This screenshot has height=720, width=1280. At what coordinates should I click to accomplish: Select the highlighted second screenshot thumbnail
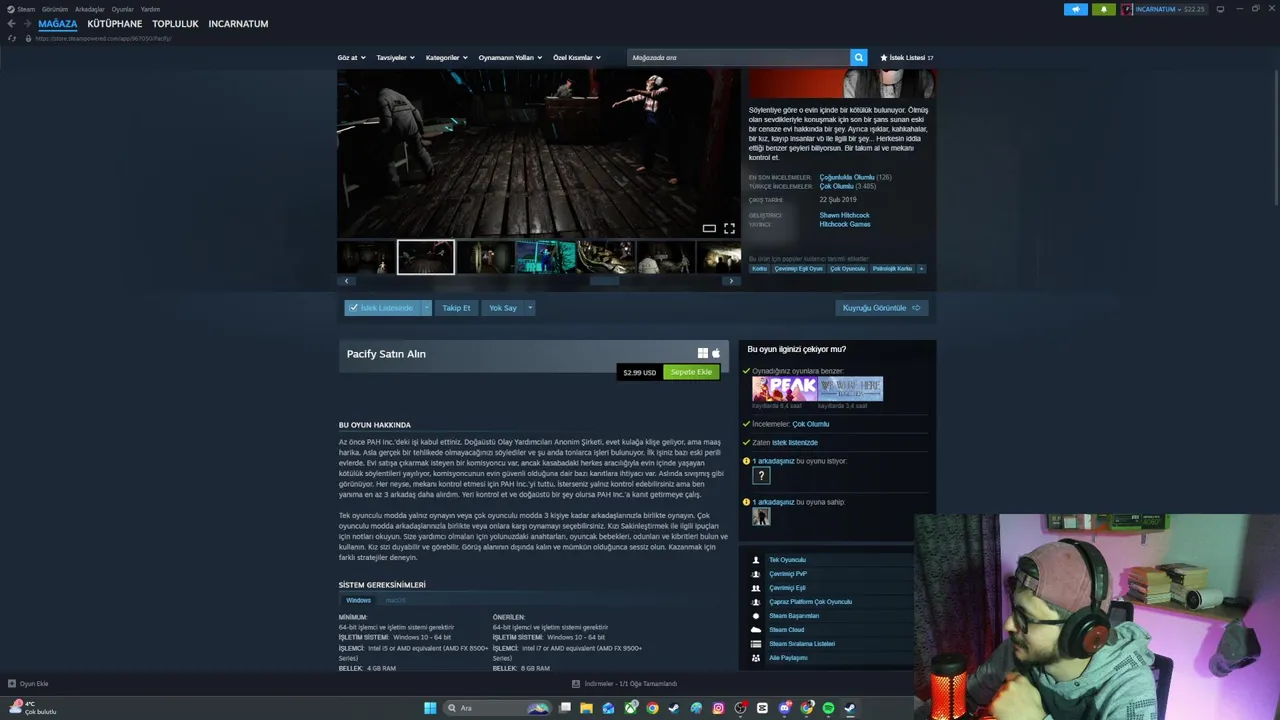click(426, 257)
